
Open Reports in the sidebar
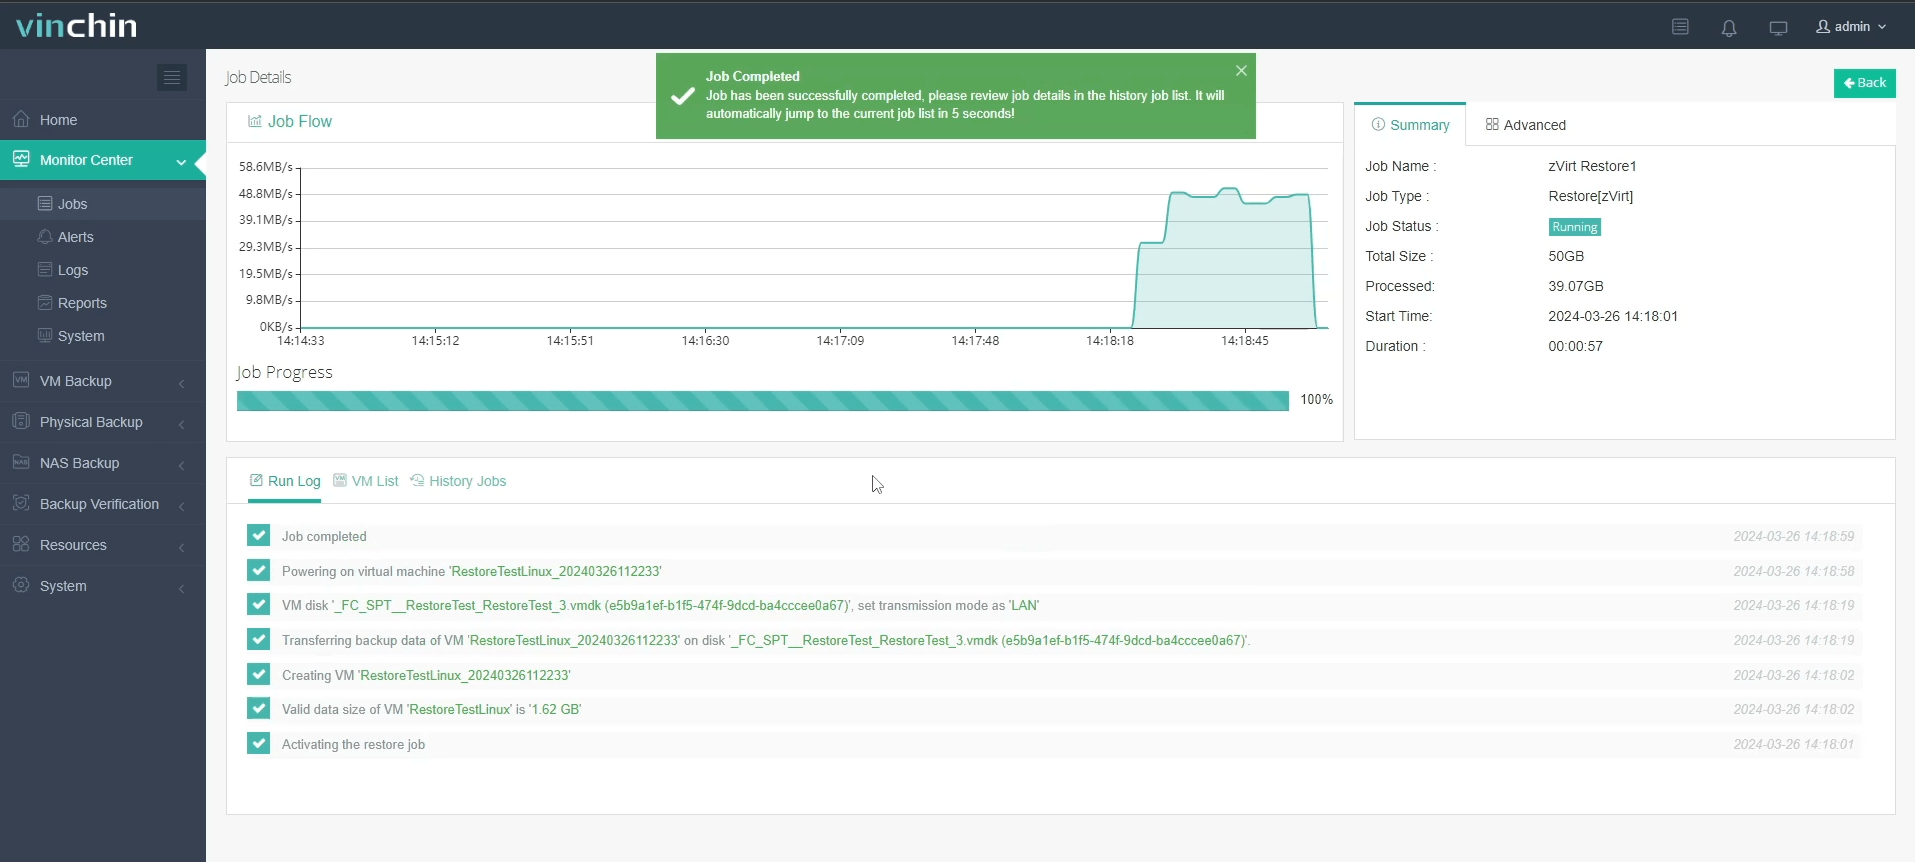point(81,303)
